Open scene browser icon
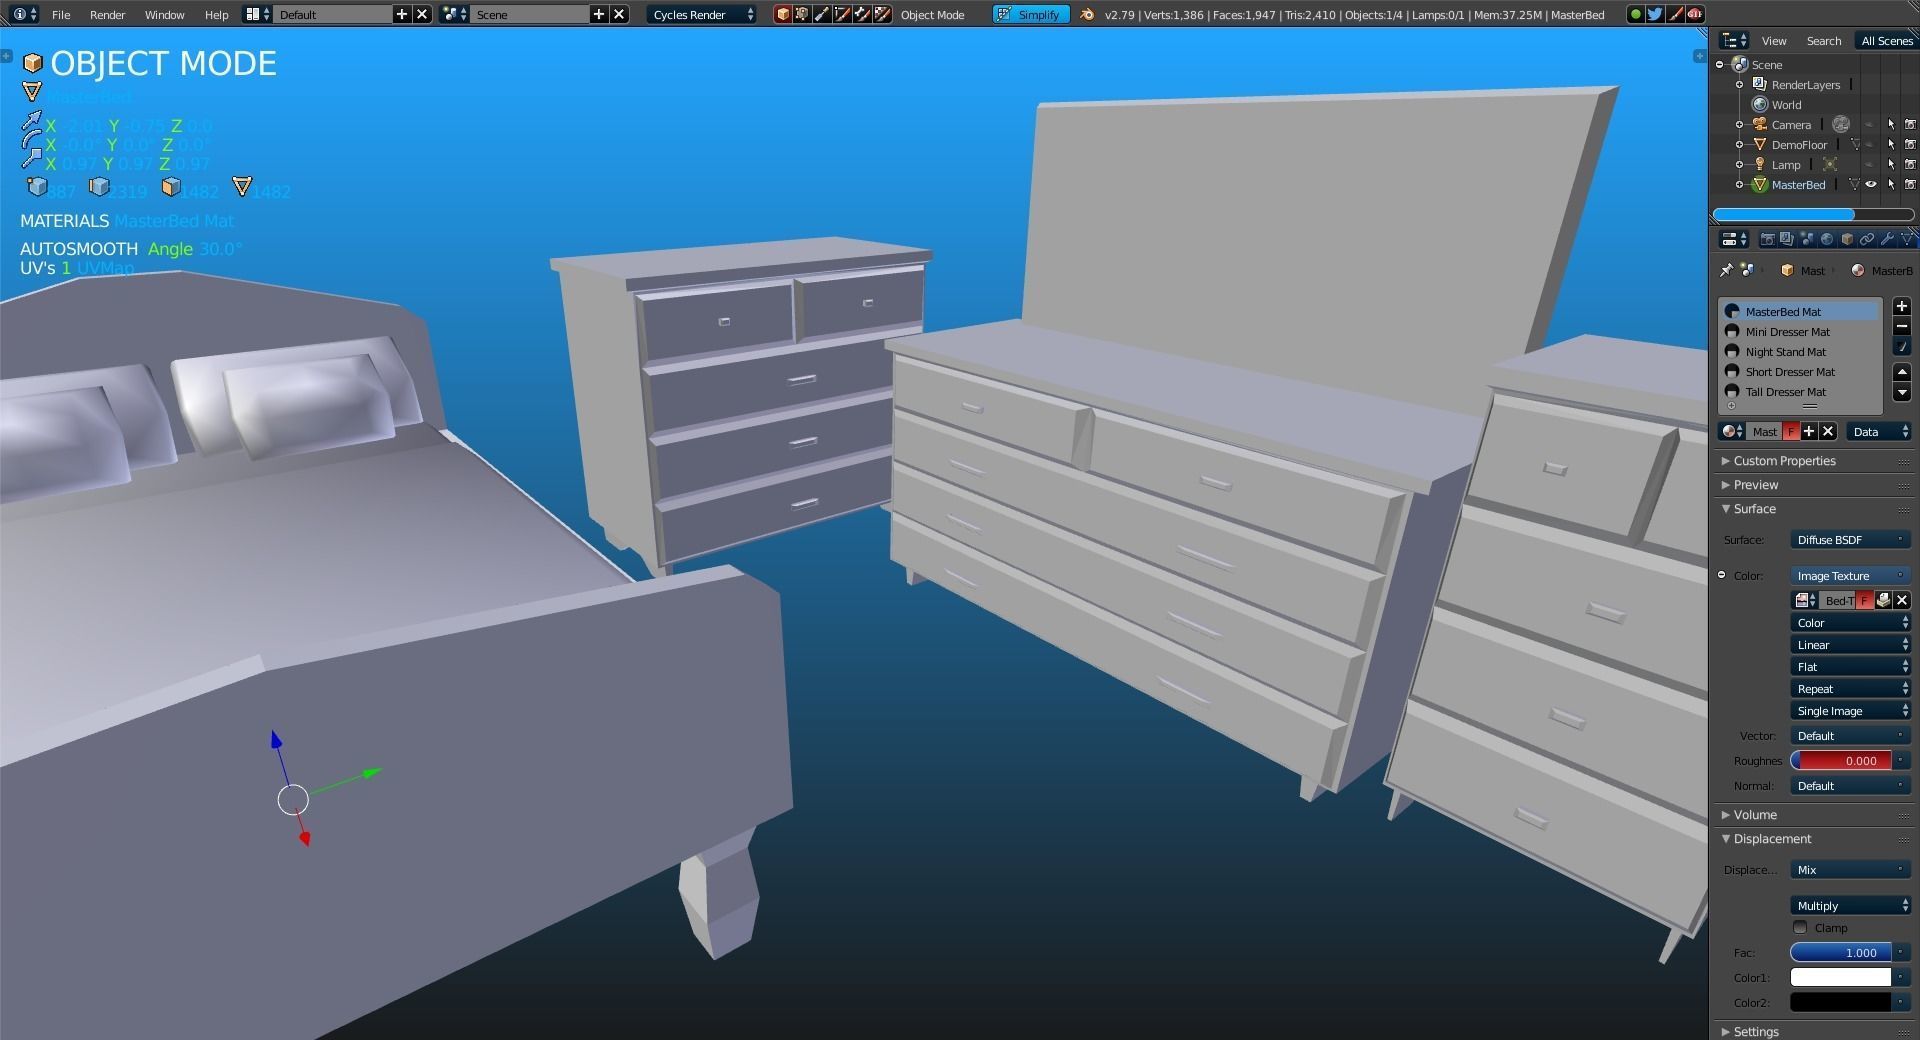Image resolution: width=1920 pixels, height=1040 pixels. (455, 14)
